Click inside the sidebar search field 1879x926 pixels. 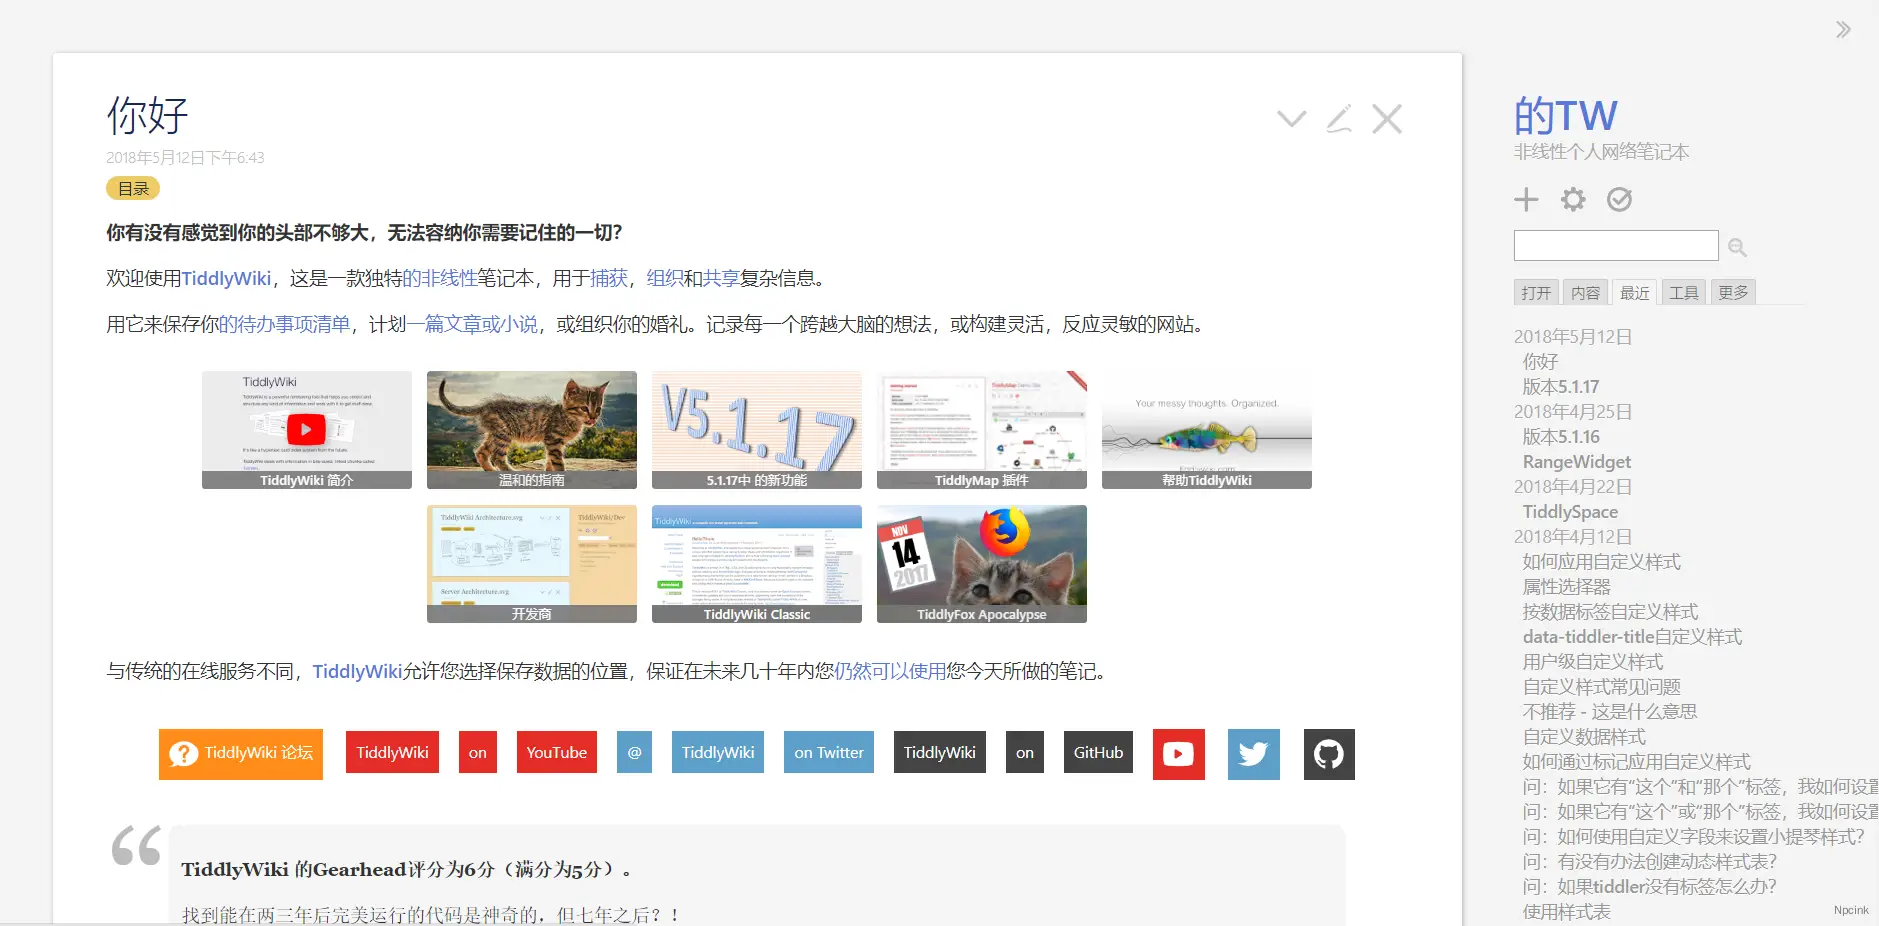tap(1615, 246)
